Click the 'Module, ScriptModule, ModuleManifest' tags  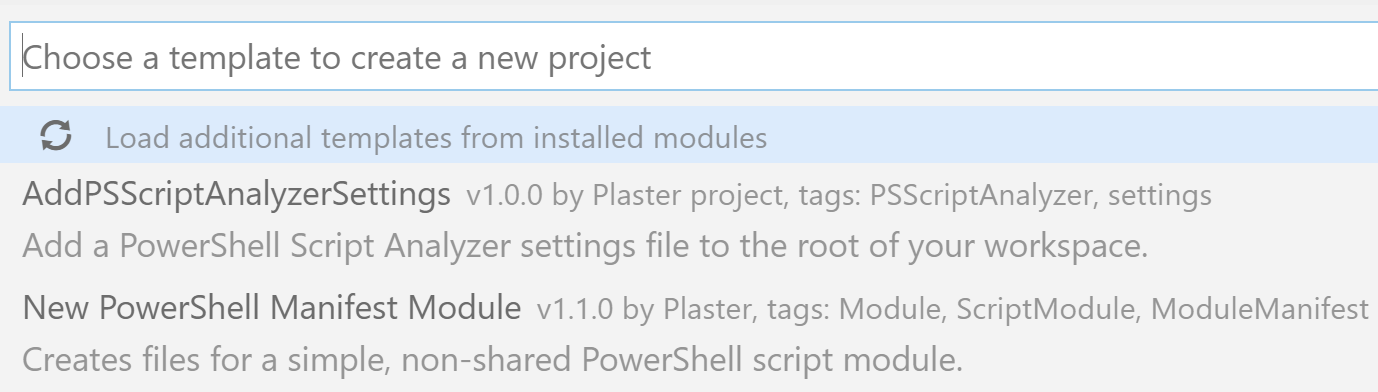(1103, 310)
